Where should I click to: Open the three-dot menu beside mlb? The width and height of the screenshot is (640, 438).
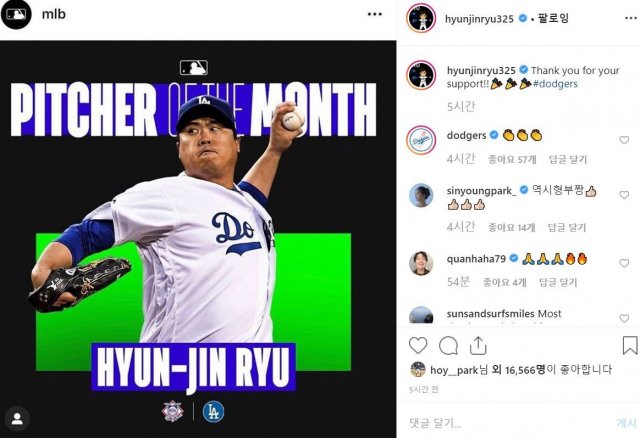point(374,14)
